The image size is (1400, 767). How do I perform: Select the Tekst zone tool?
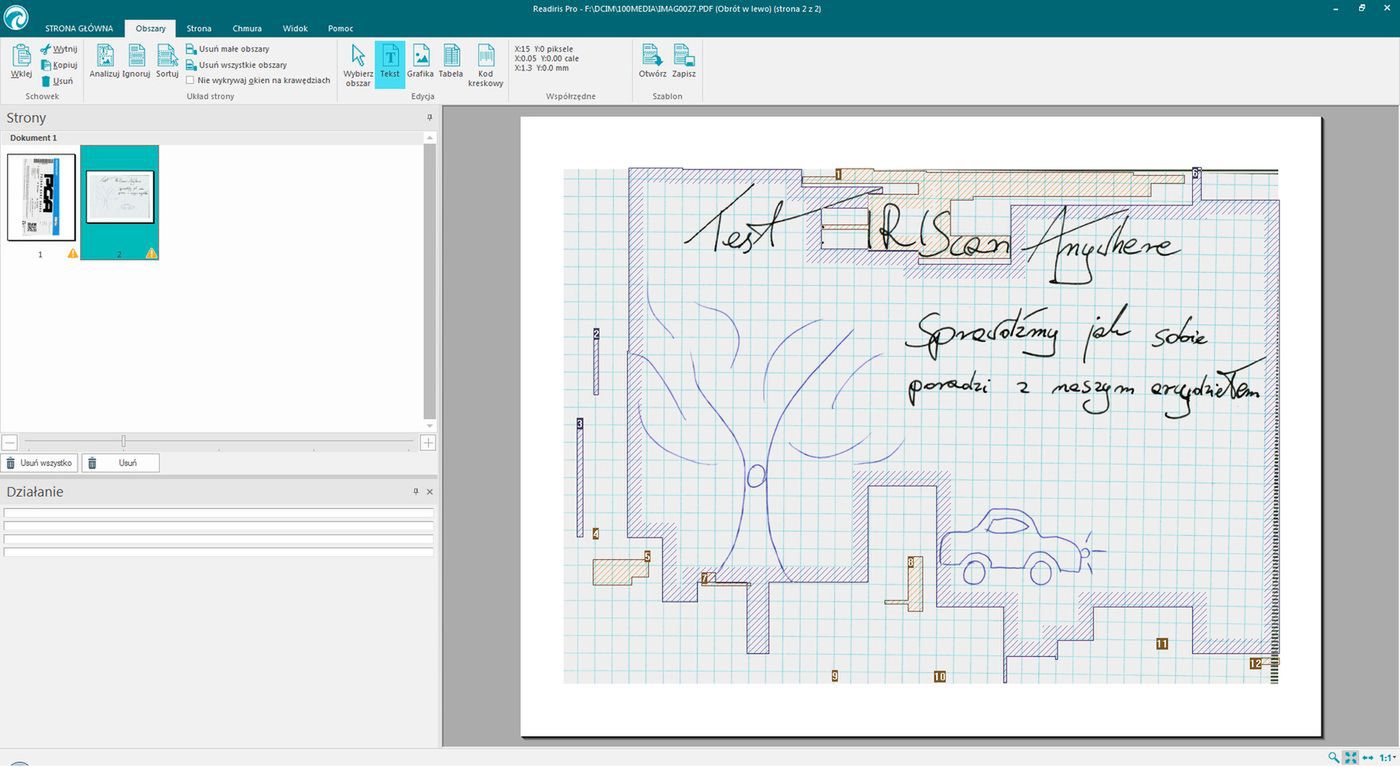(x=390, y=63)
